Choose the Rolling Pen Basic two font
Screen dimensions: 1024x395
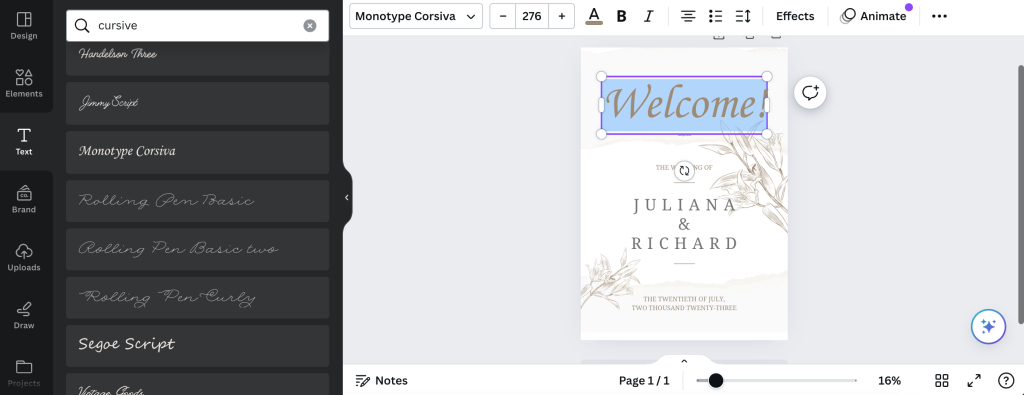(x=197, y=249)
